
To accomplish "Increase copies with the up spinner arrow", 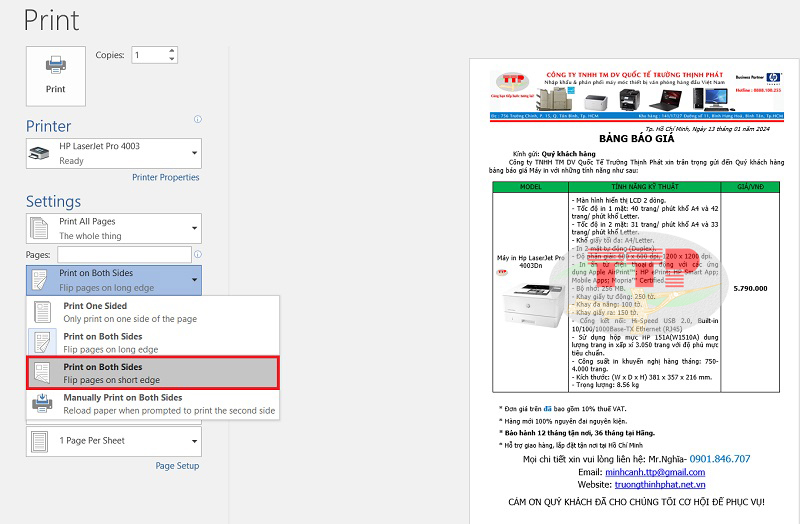I will pos(172,51).
